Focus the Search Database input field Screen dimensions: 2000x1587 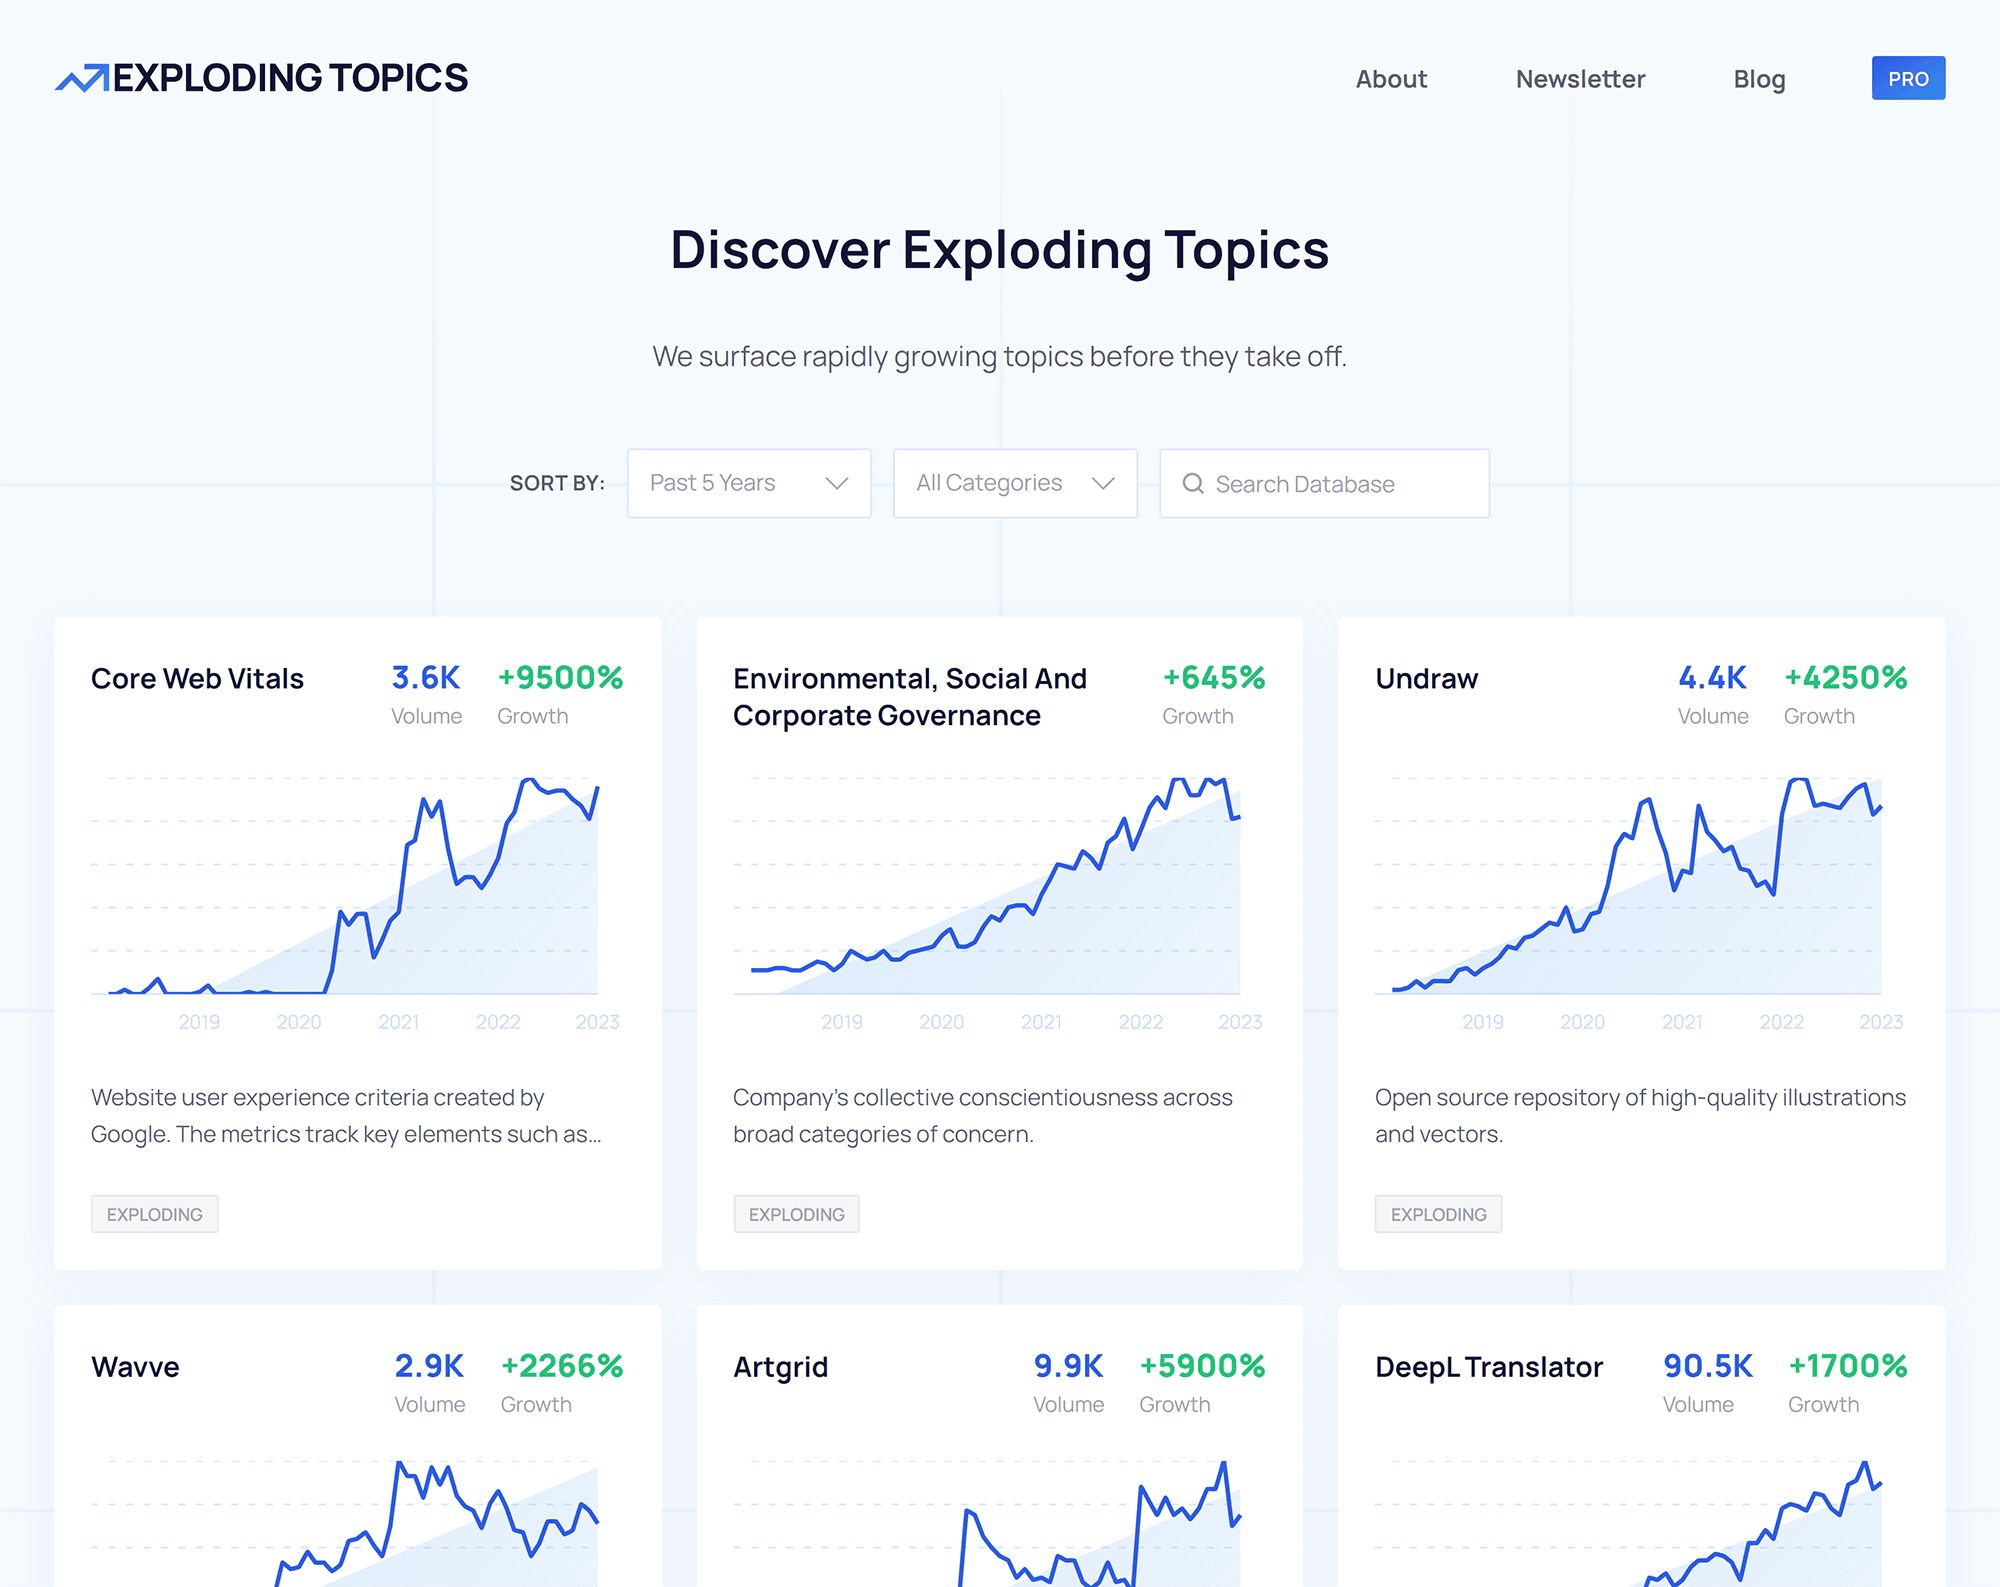1324,483
